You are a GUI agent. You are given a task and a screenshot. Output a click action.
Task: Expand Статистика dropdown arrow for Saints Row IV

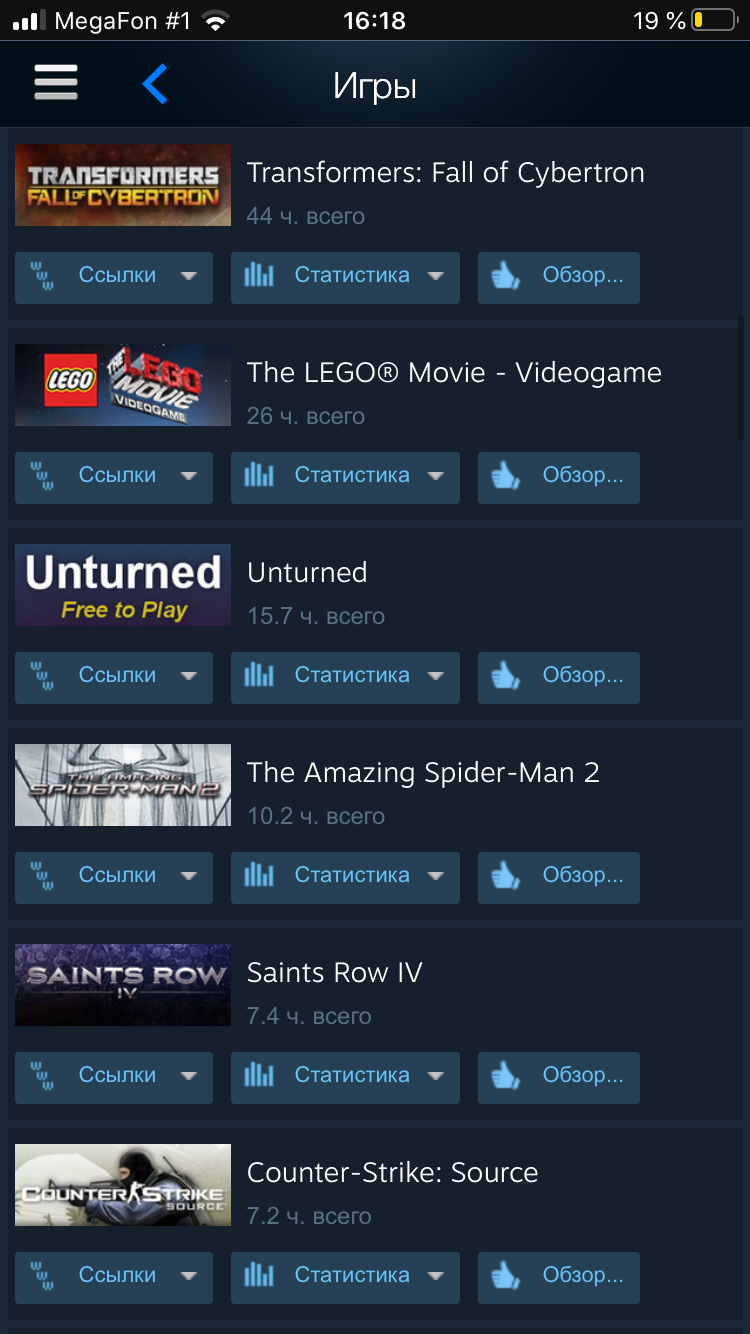(x=436, y=1076)
